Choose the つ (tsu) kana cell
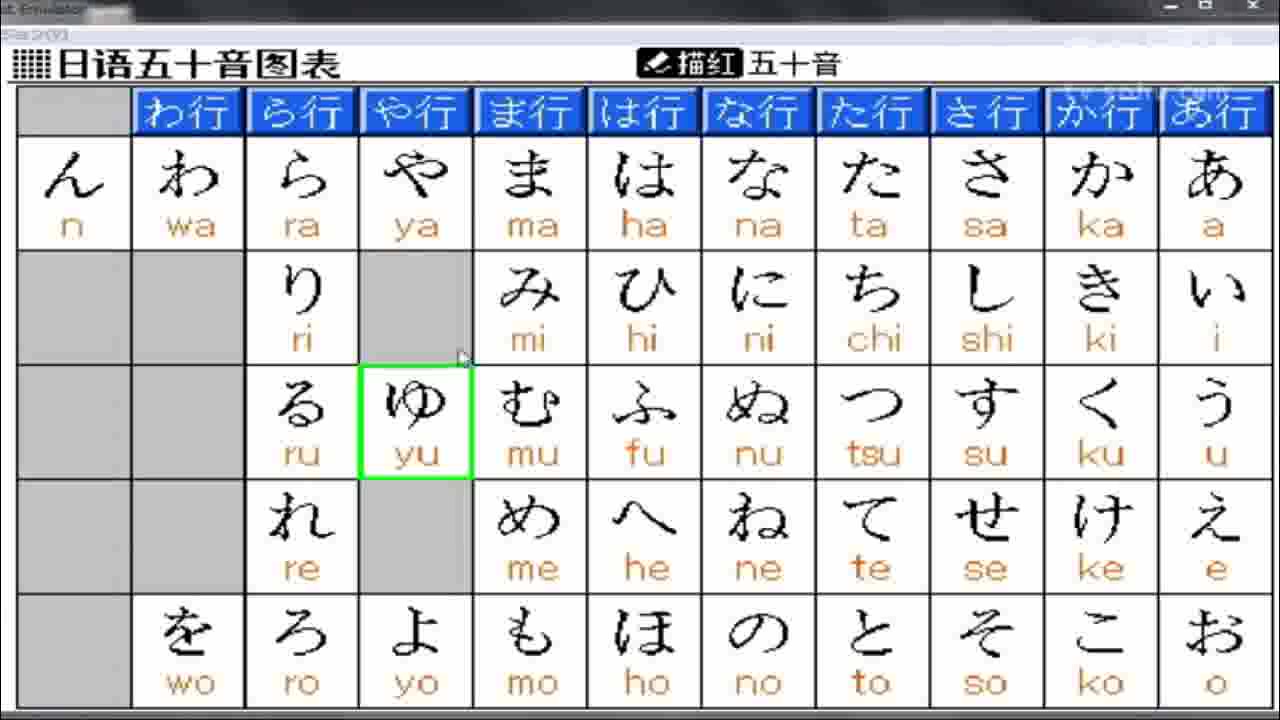 pyautogui.click(x=873, y=422)
